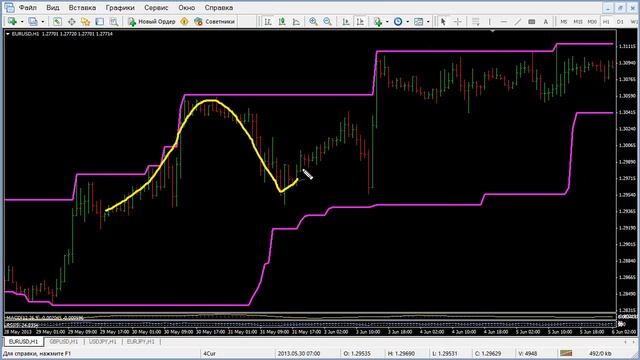Image resolution: width=640 pixels, height=360 pixels.
Task: Click the 1.31115 price scale label
Action: (x=628, y=47)
